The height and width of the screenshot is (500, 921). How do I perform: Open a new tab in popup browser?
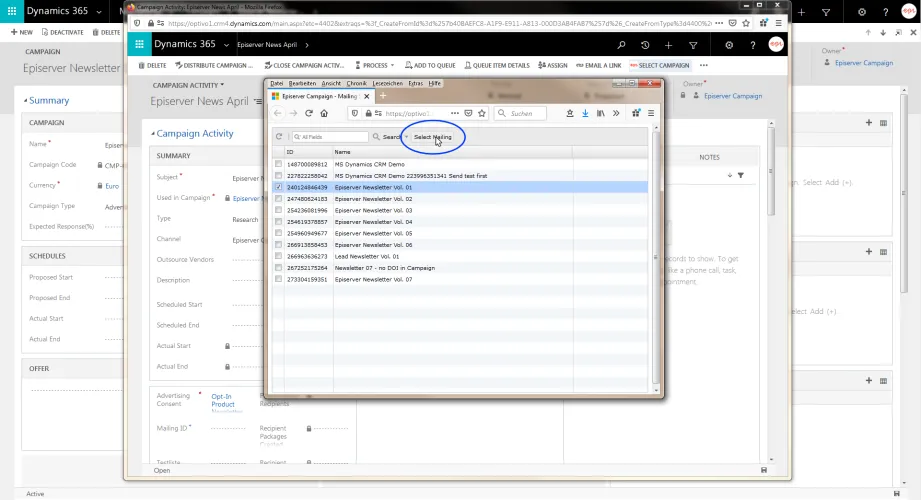(x=383, y=96)
